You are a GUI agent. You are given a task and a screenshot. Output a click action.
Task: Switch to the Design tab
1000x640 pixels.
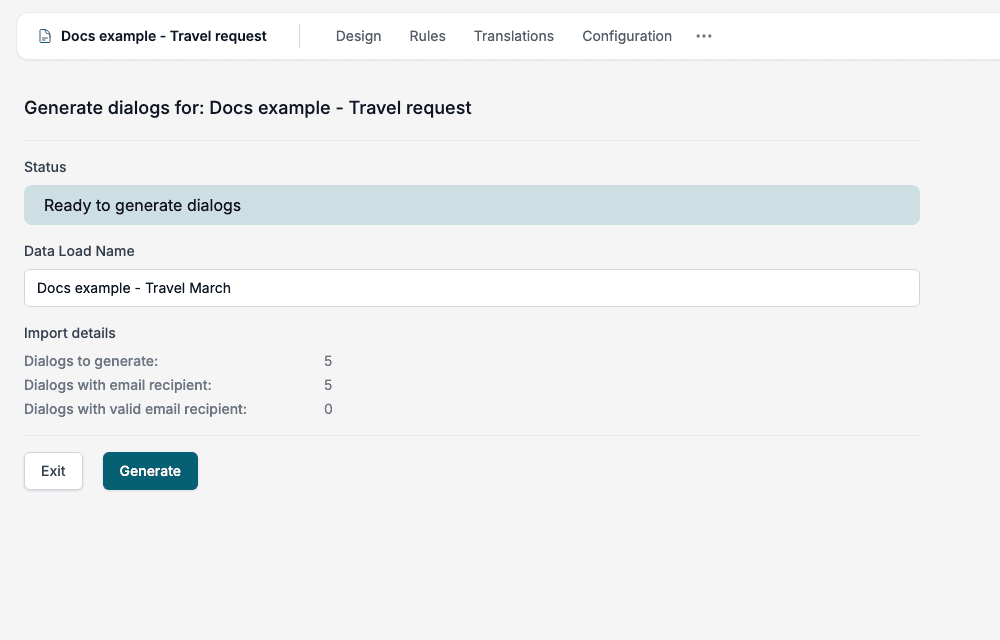[x=358, y=36]
